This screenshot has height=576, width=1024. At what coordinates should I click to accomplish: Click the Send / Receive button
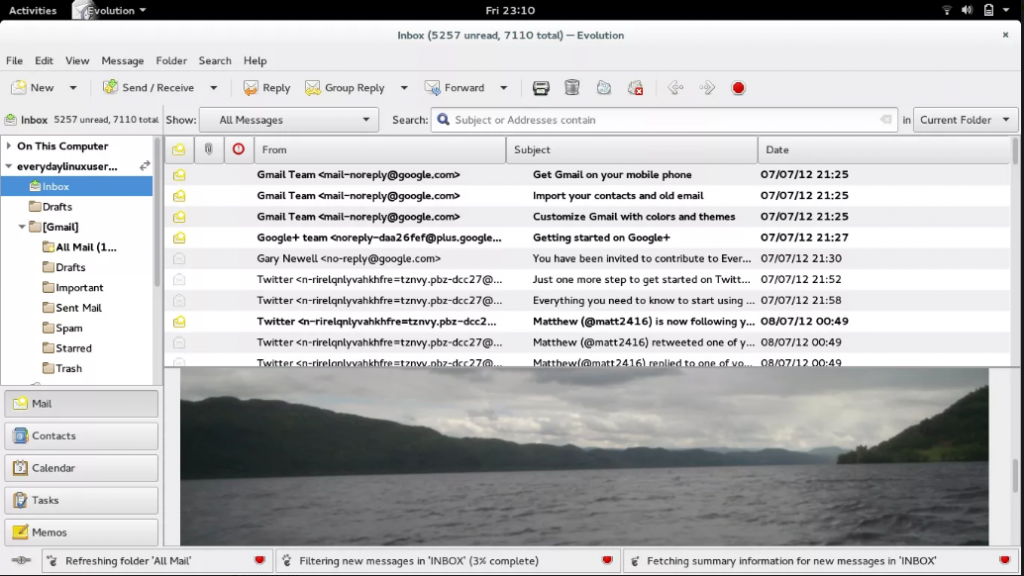(148, 88)
